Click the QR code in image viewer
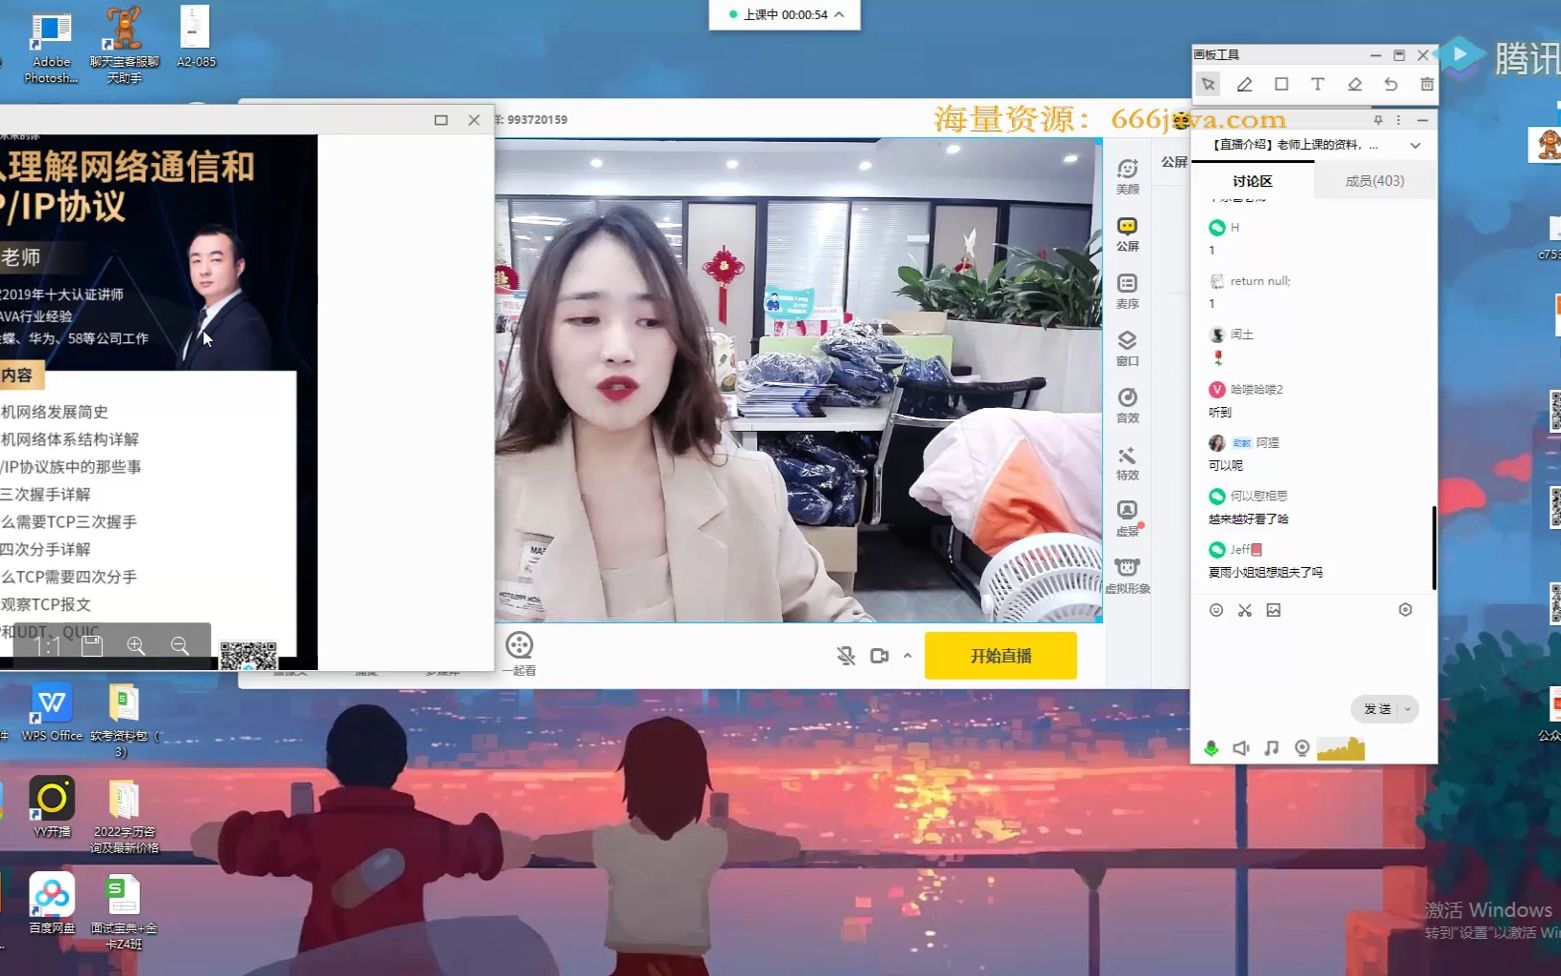The image size is (1561, 976). 248,656
